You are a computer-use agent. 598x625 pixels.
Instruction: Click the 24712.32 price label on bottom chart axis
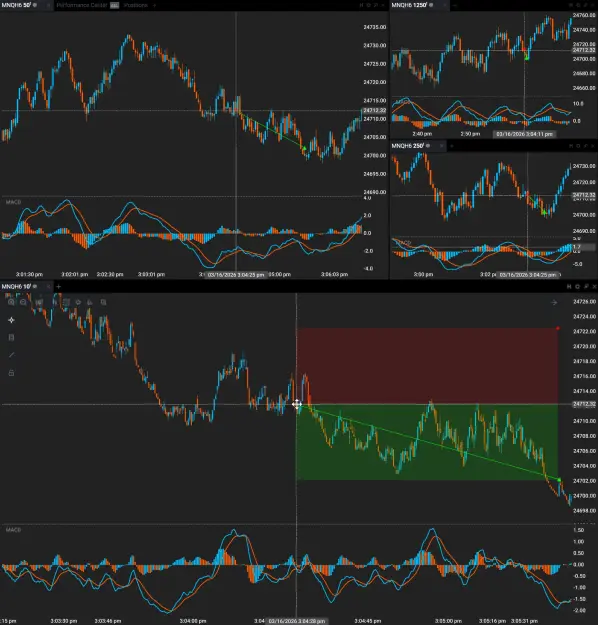584,404
